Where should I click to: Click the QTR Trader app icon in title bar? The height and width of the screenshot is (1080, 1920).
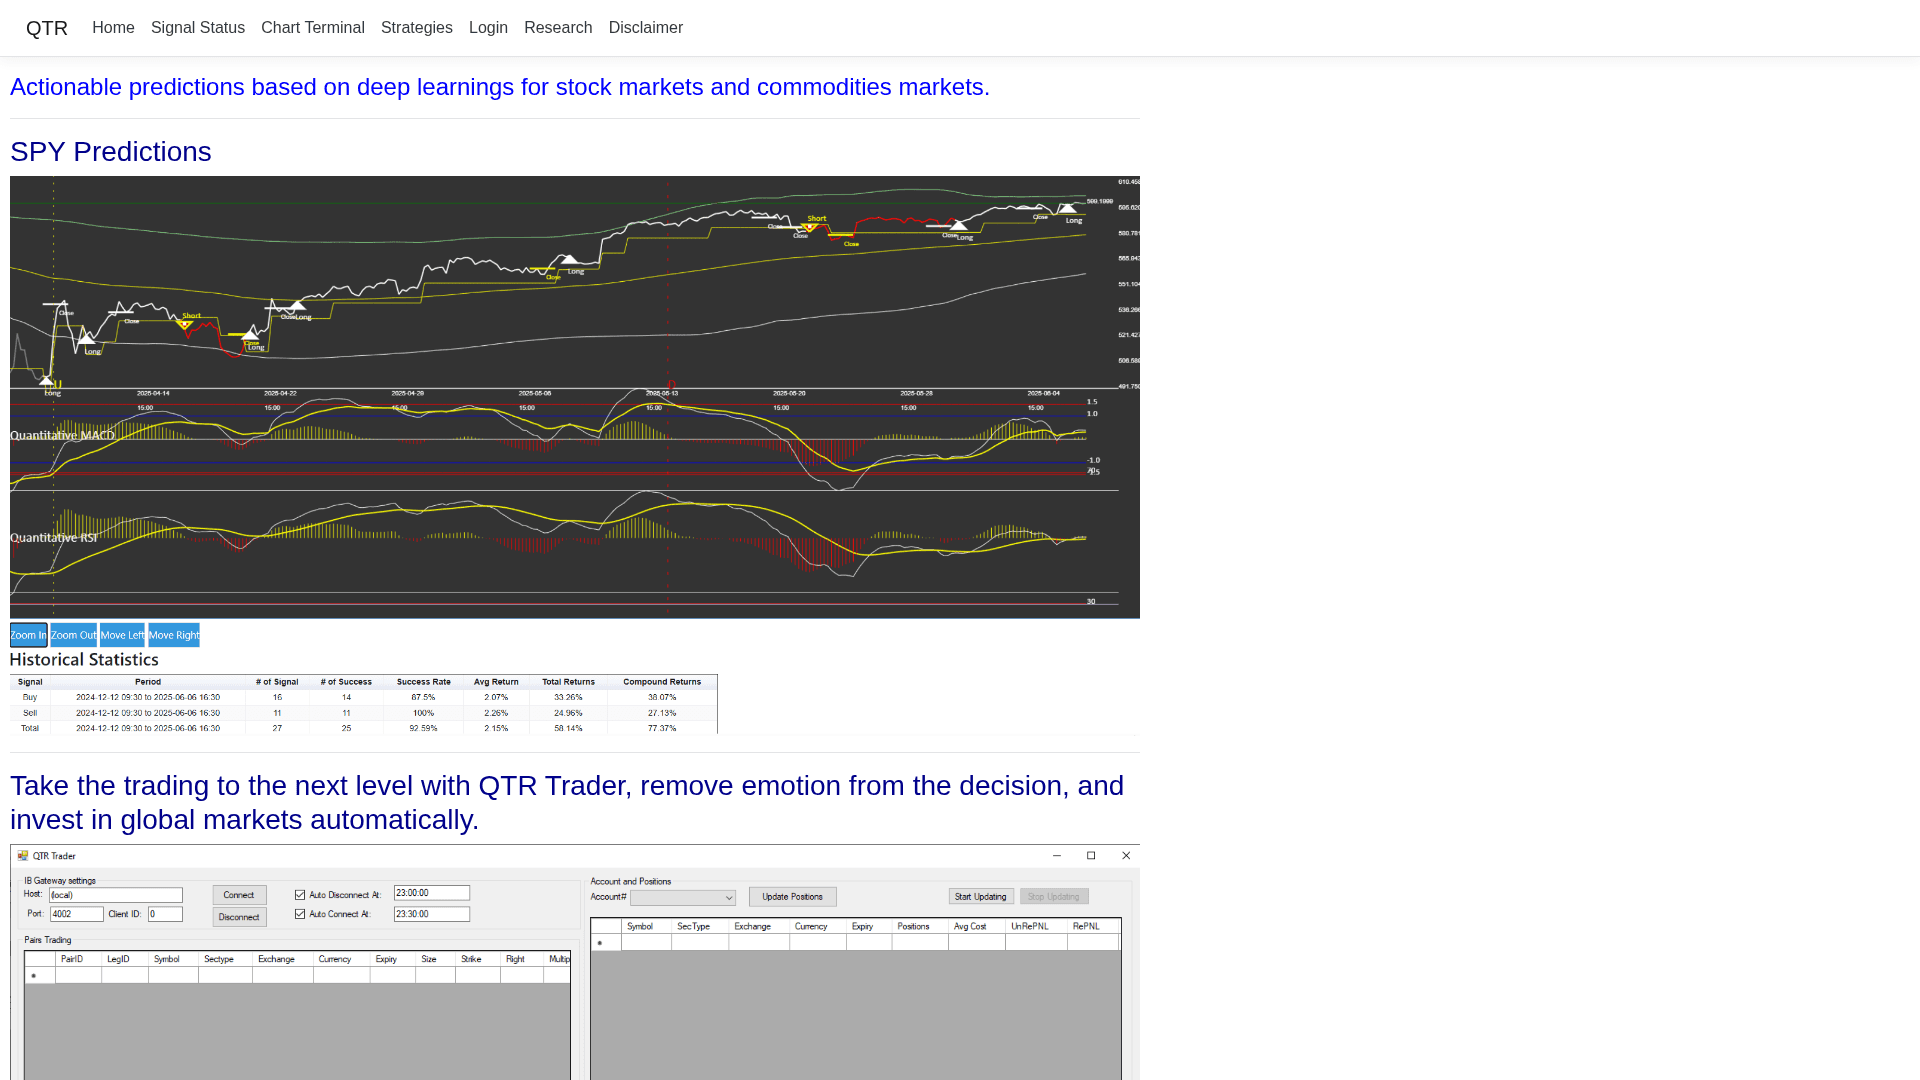pos(23,856)
